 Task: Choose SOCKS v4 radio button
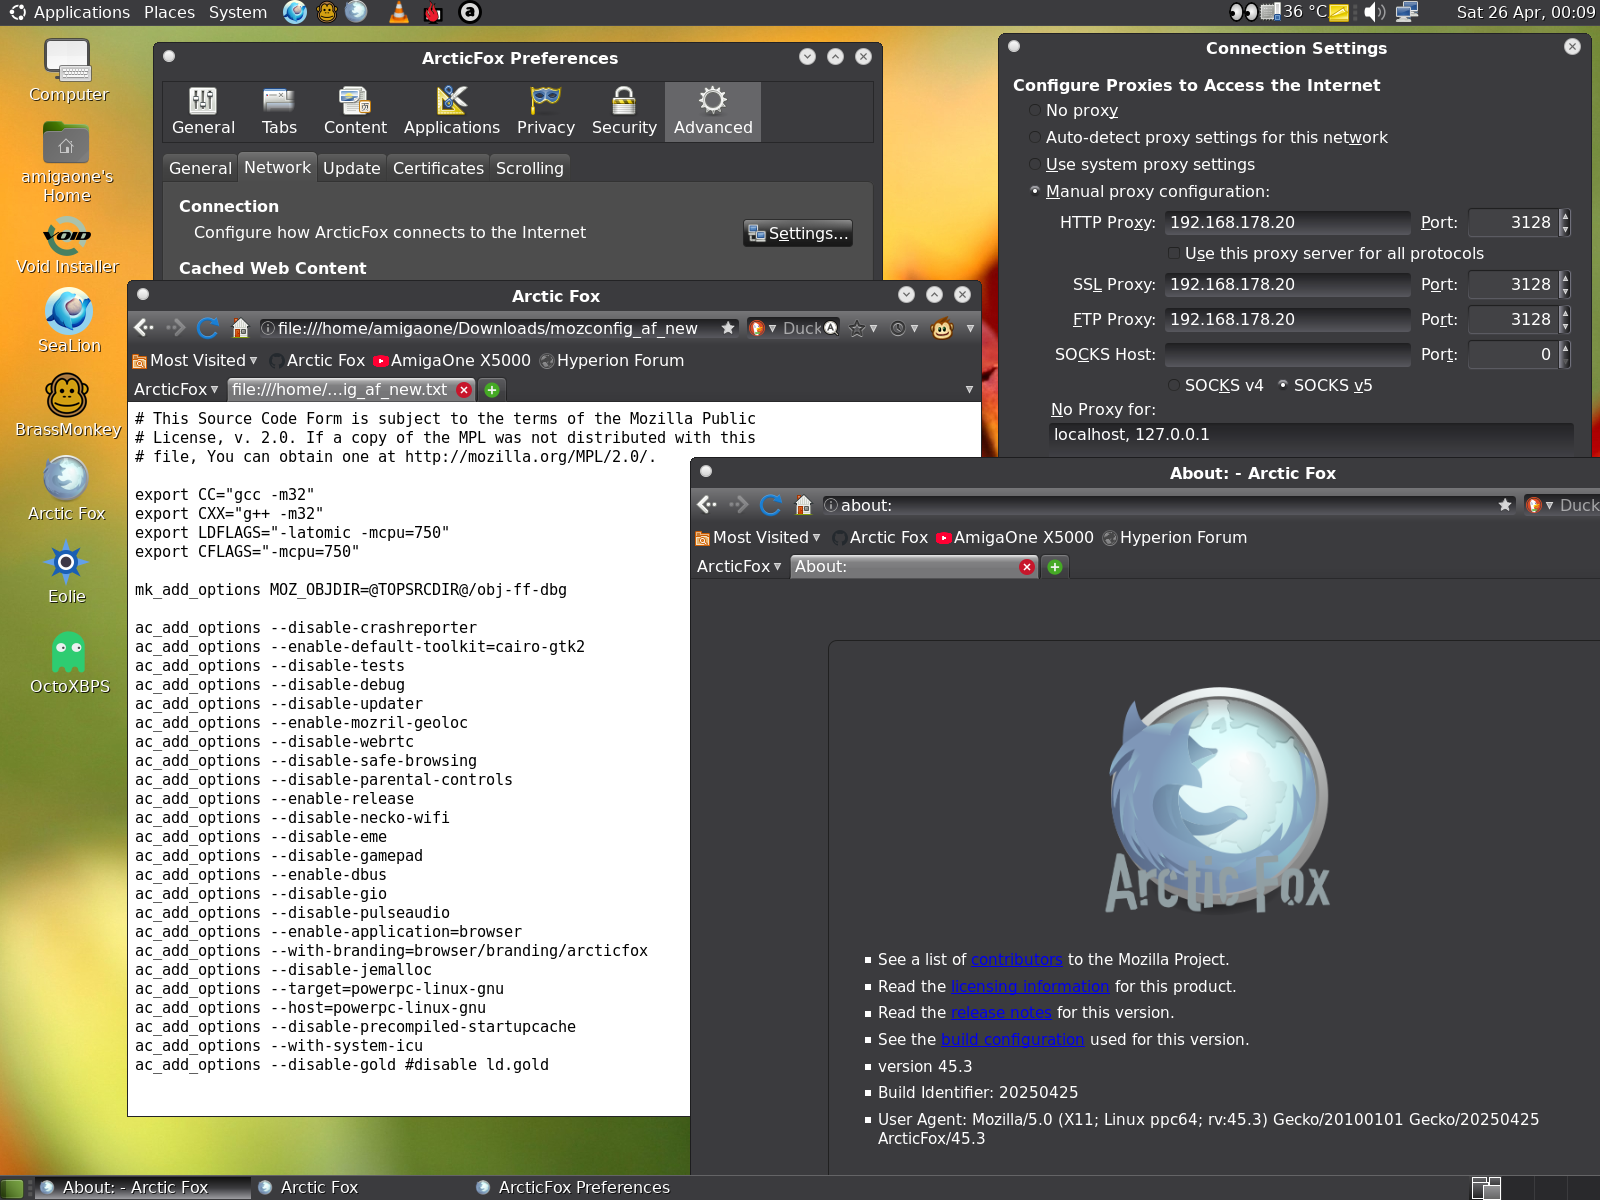point(1174,386)
